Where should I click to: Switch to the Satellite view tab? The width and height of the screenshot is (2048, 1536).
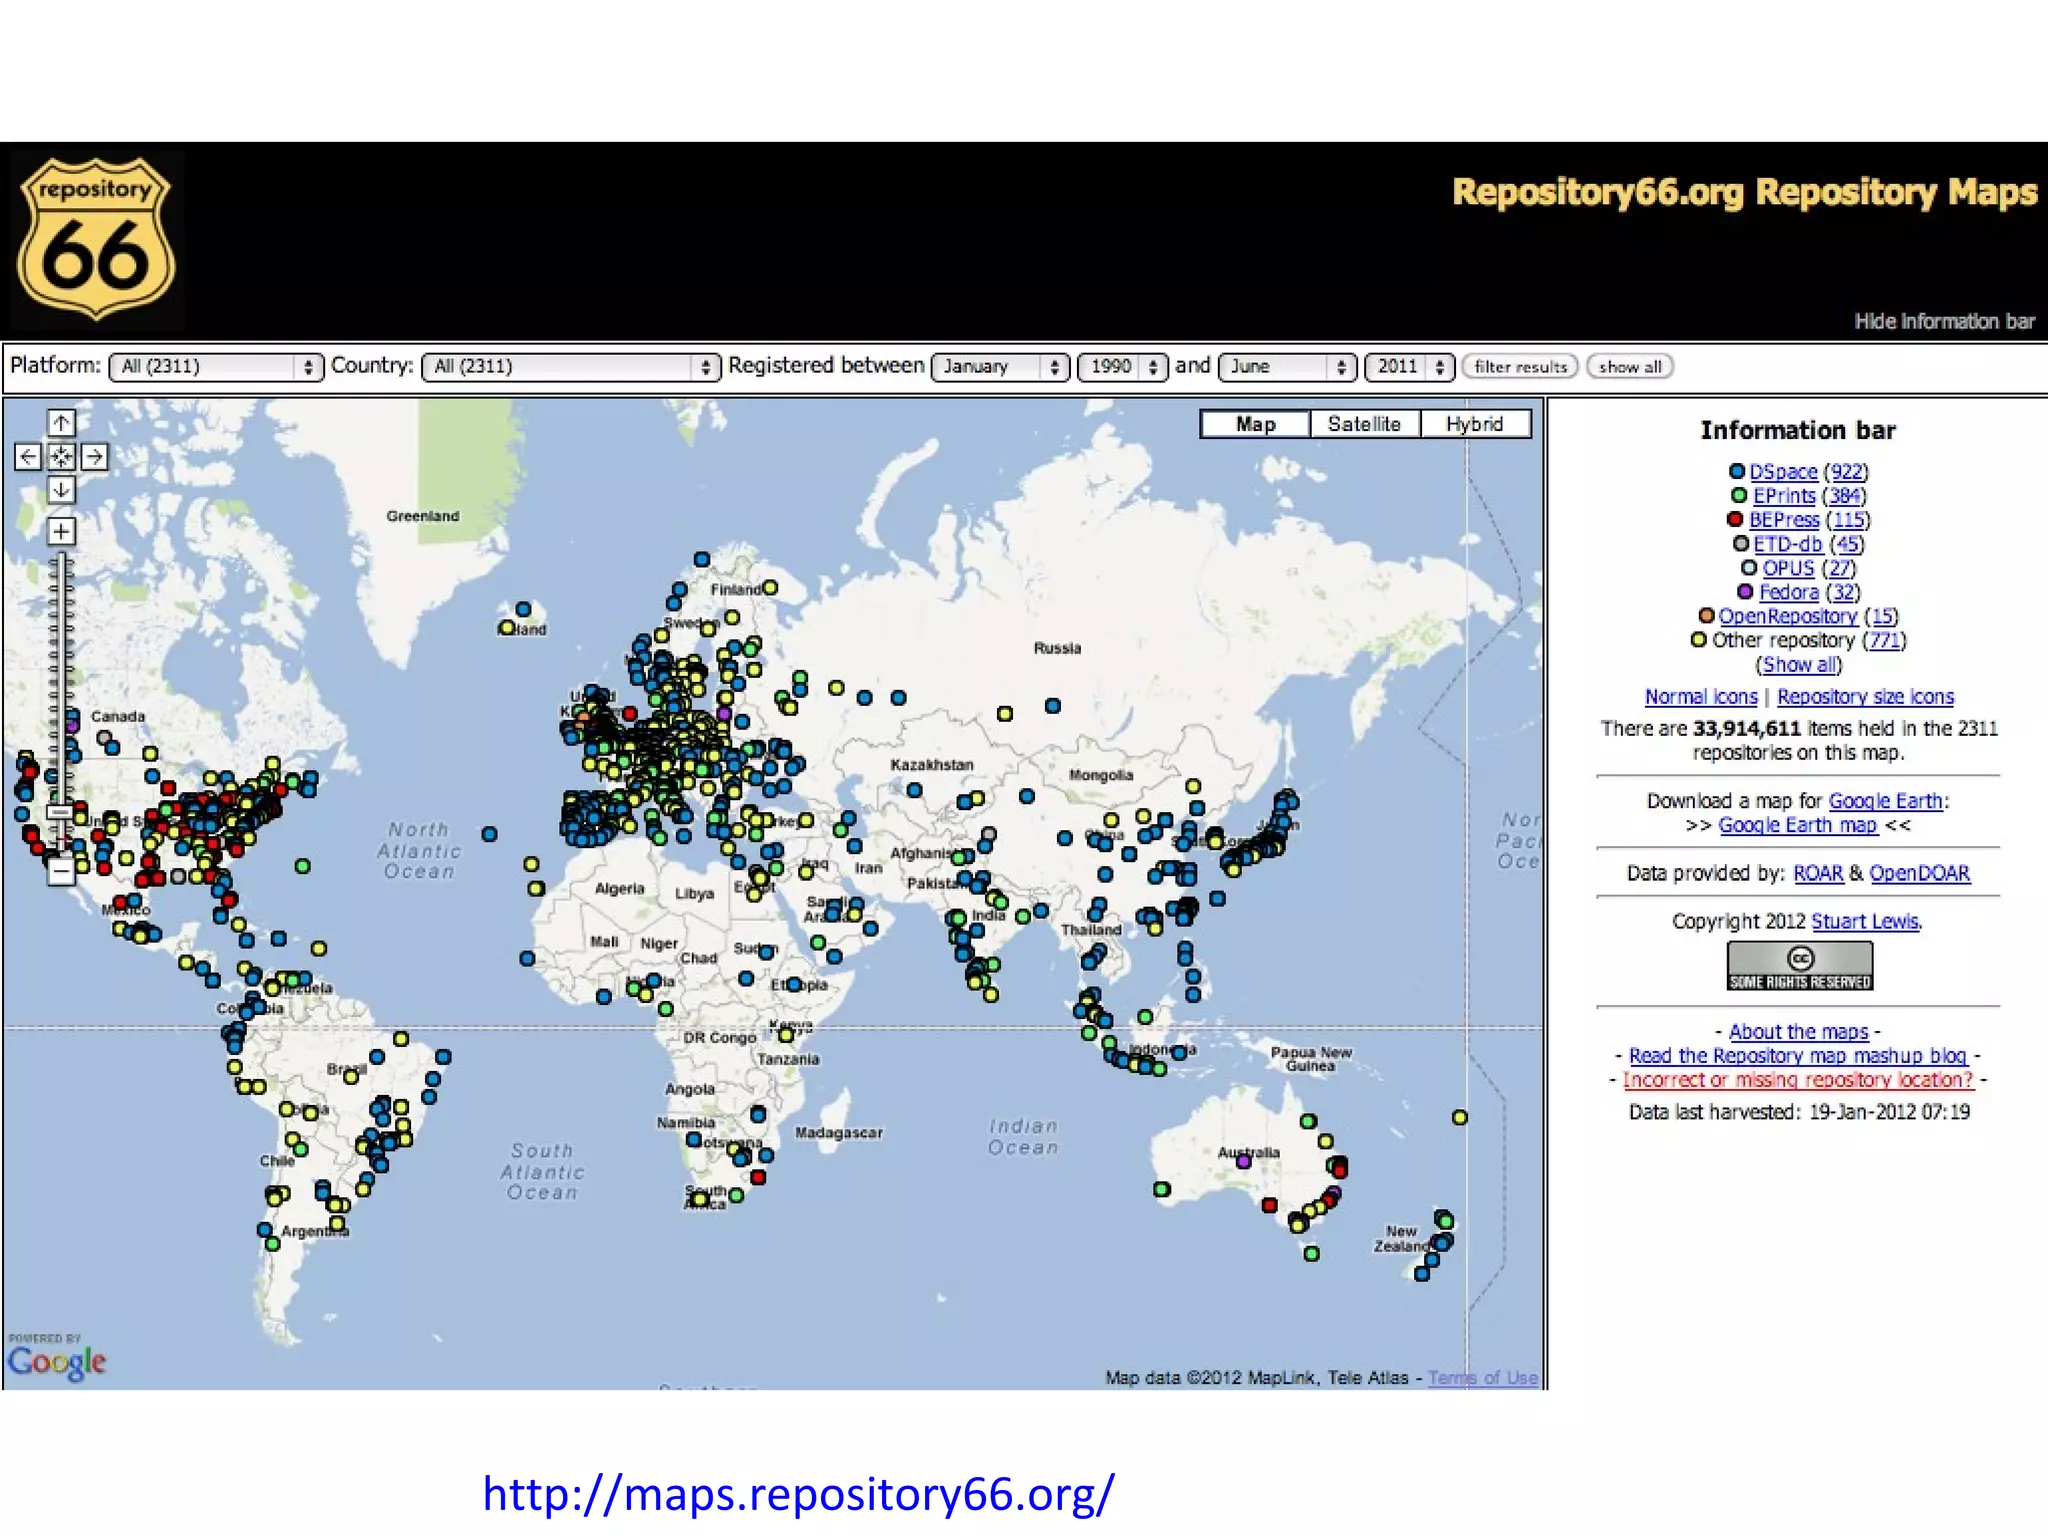click(x=1364, y=424)
